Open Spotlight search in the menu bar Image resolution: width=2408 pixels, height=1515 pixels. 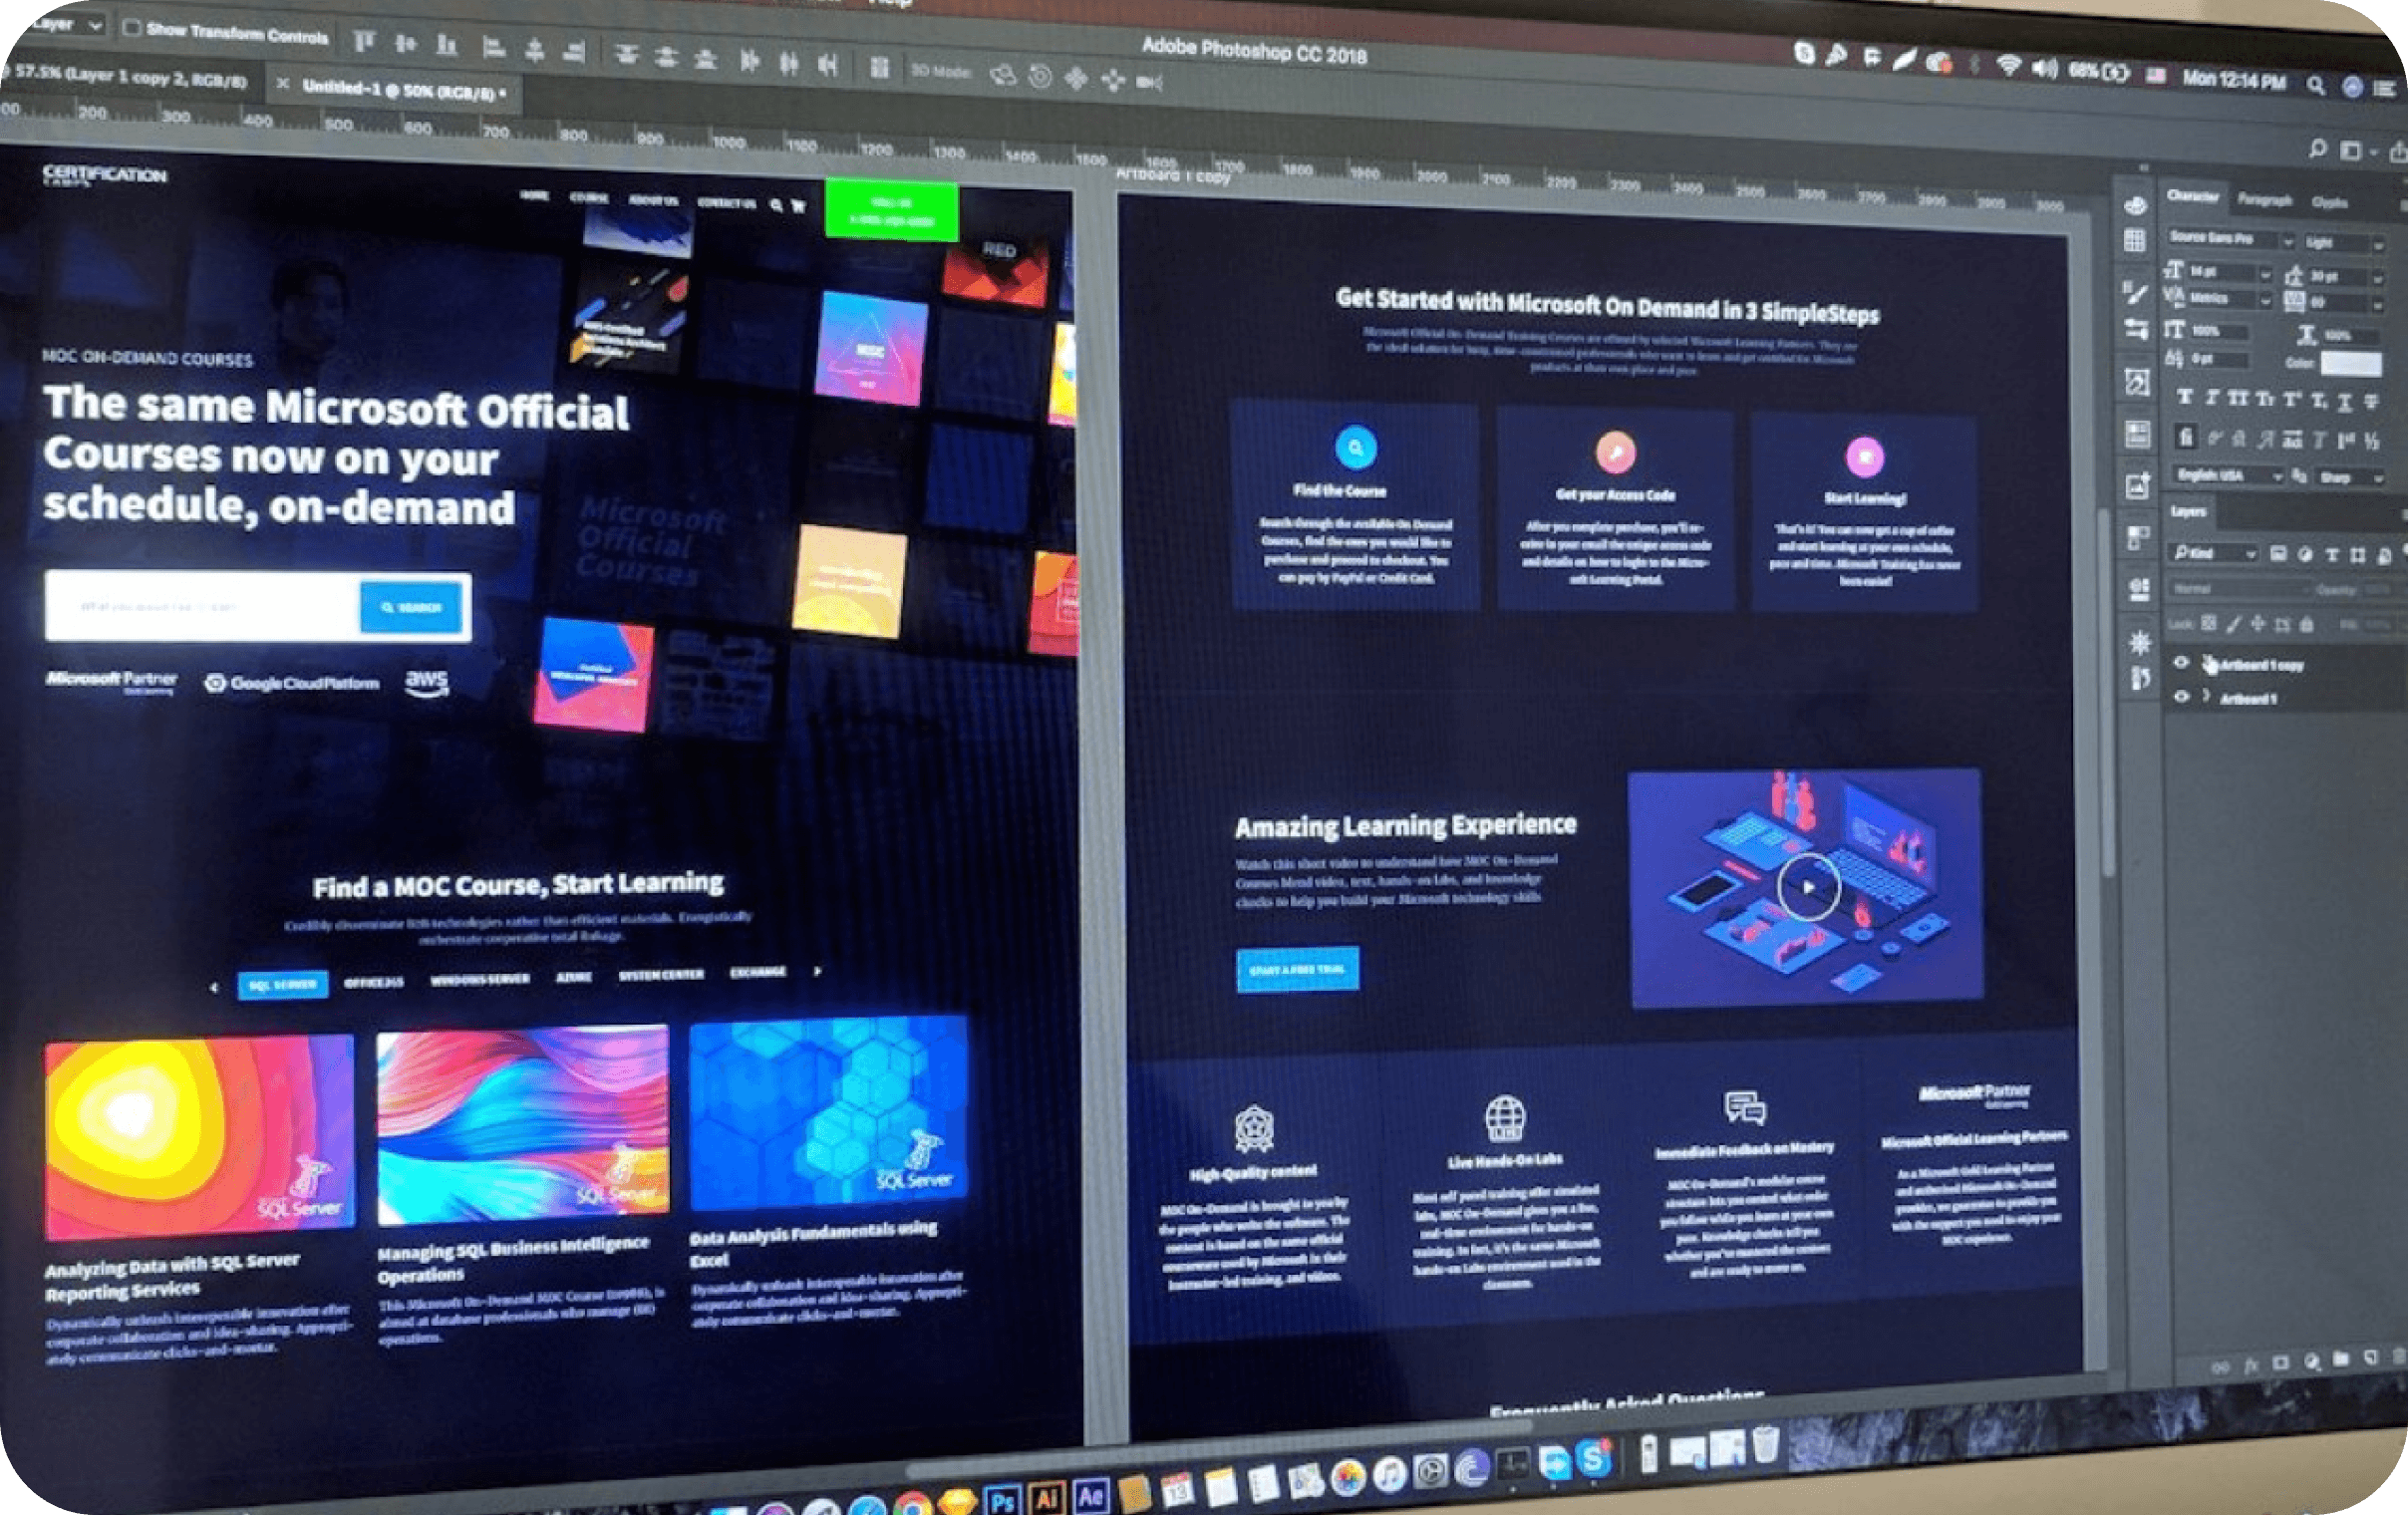coord(2316,86)
